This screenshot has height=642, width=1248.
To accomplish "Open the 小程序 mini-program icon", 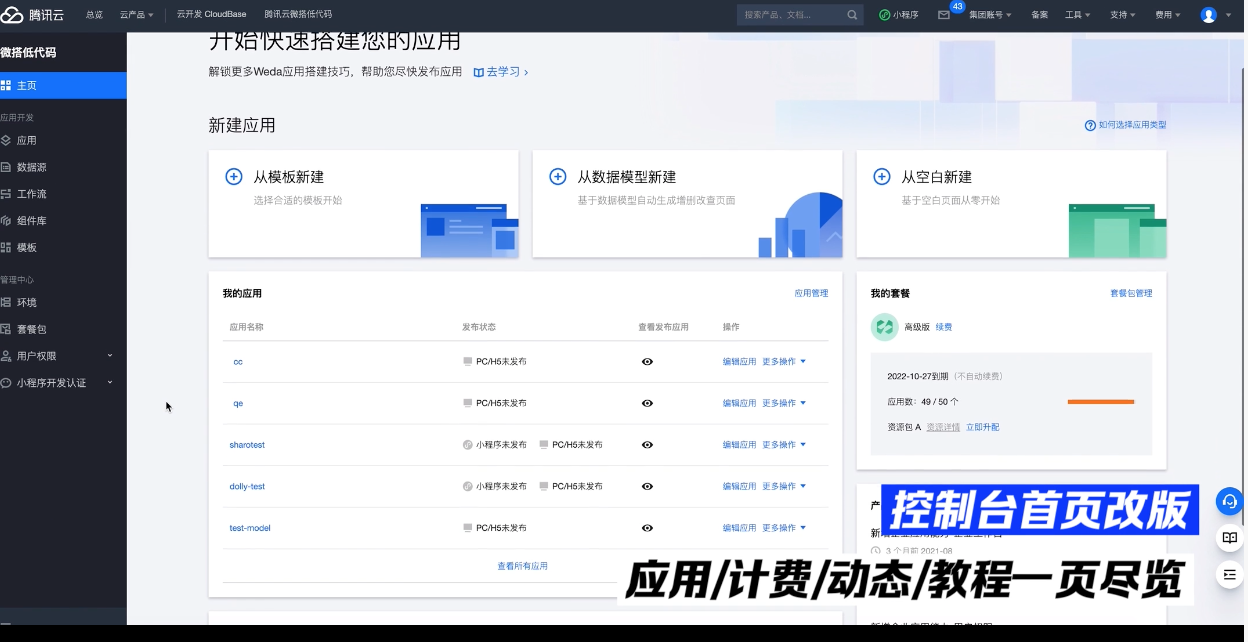I will 884,15.
